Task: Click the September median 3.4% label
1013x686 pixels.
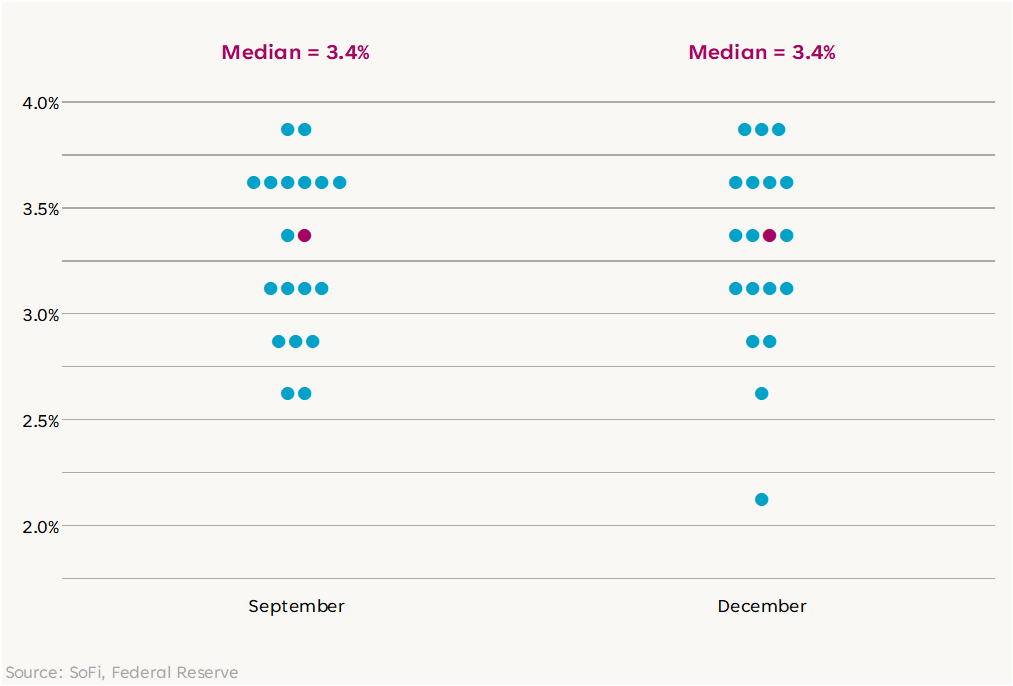Action: click(x=295, y=52)
